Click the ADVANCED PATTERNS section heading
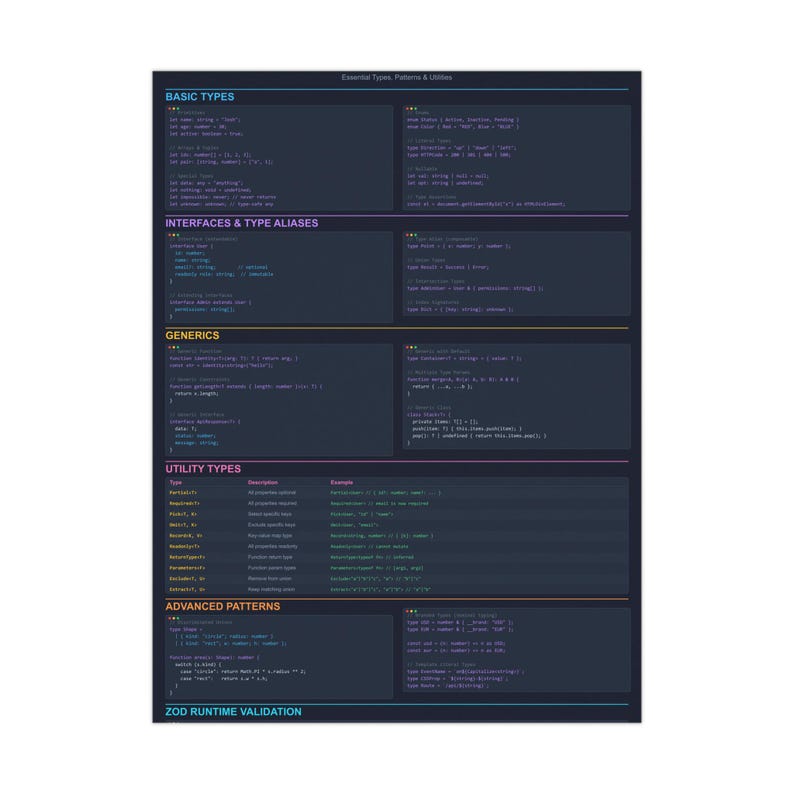Screen dimensions: 794x794 click(x=223, y=607)
